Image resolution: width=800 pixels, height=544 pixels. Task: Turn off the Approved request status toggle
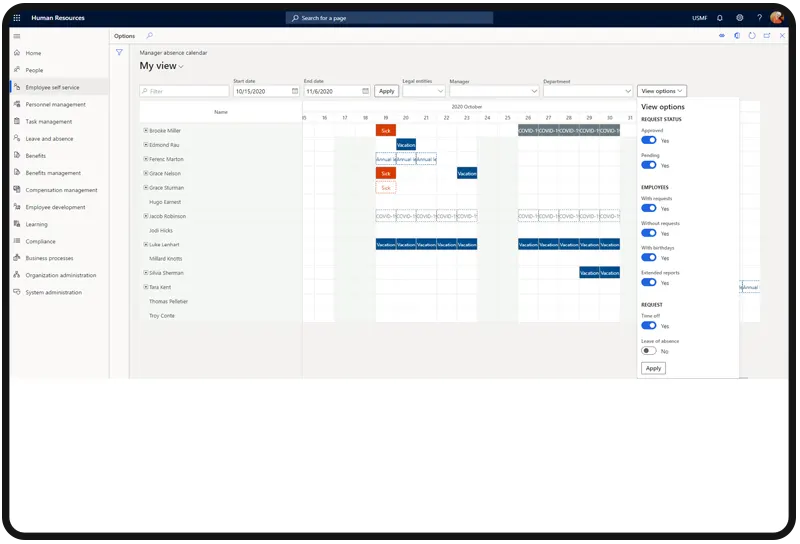pyautogui.click(x=649, y=140)
